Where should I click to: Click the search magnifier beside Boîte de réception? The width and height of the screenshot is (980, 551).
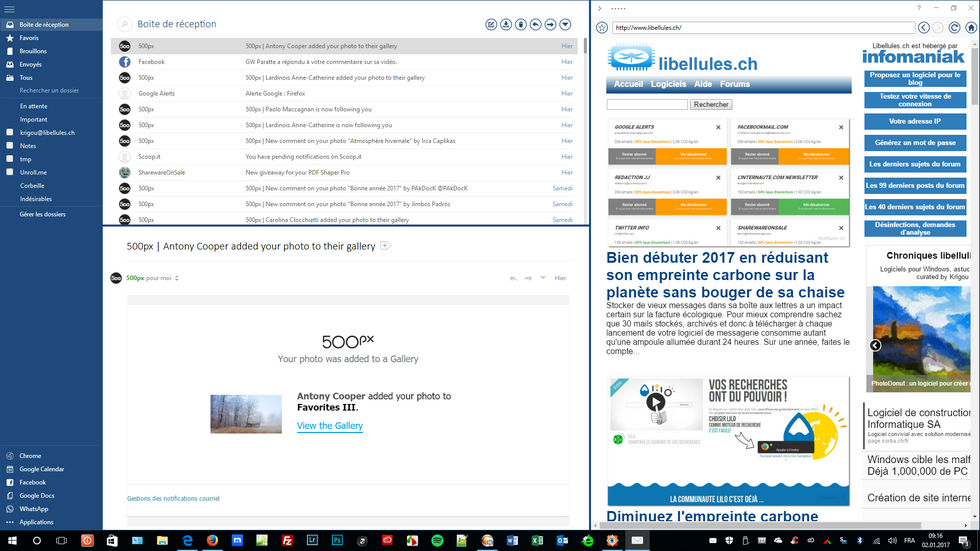coord(125,24)
